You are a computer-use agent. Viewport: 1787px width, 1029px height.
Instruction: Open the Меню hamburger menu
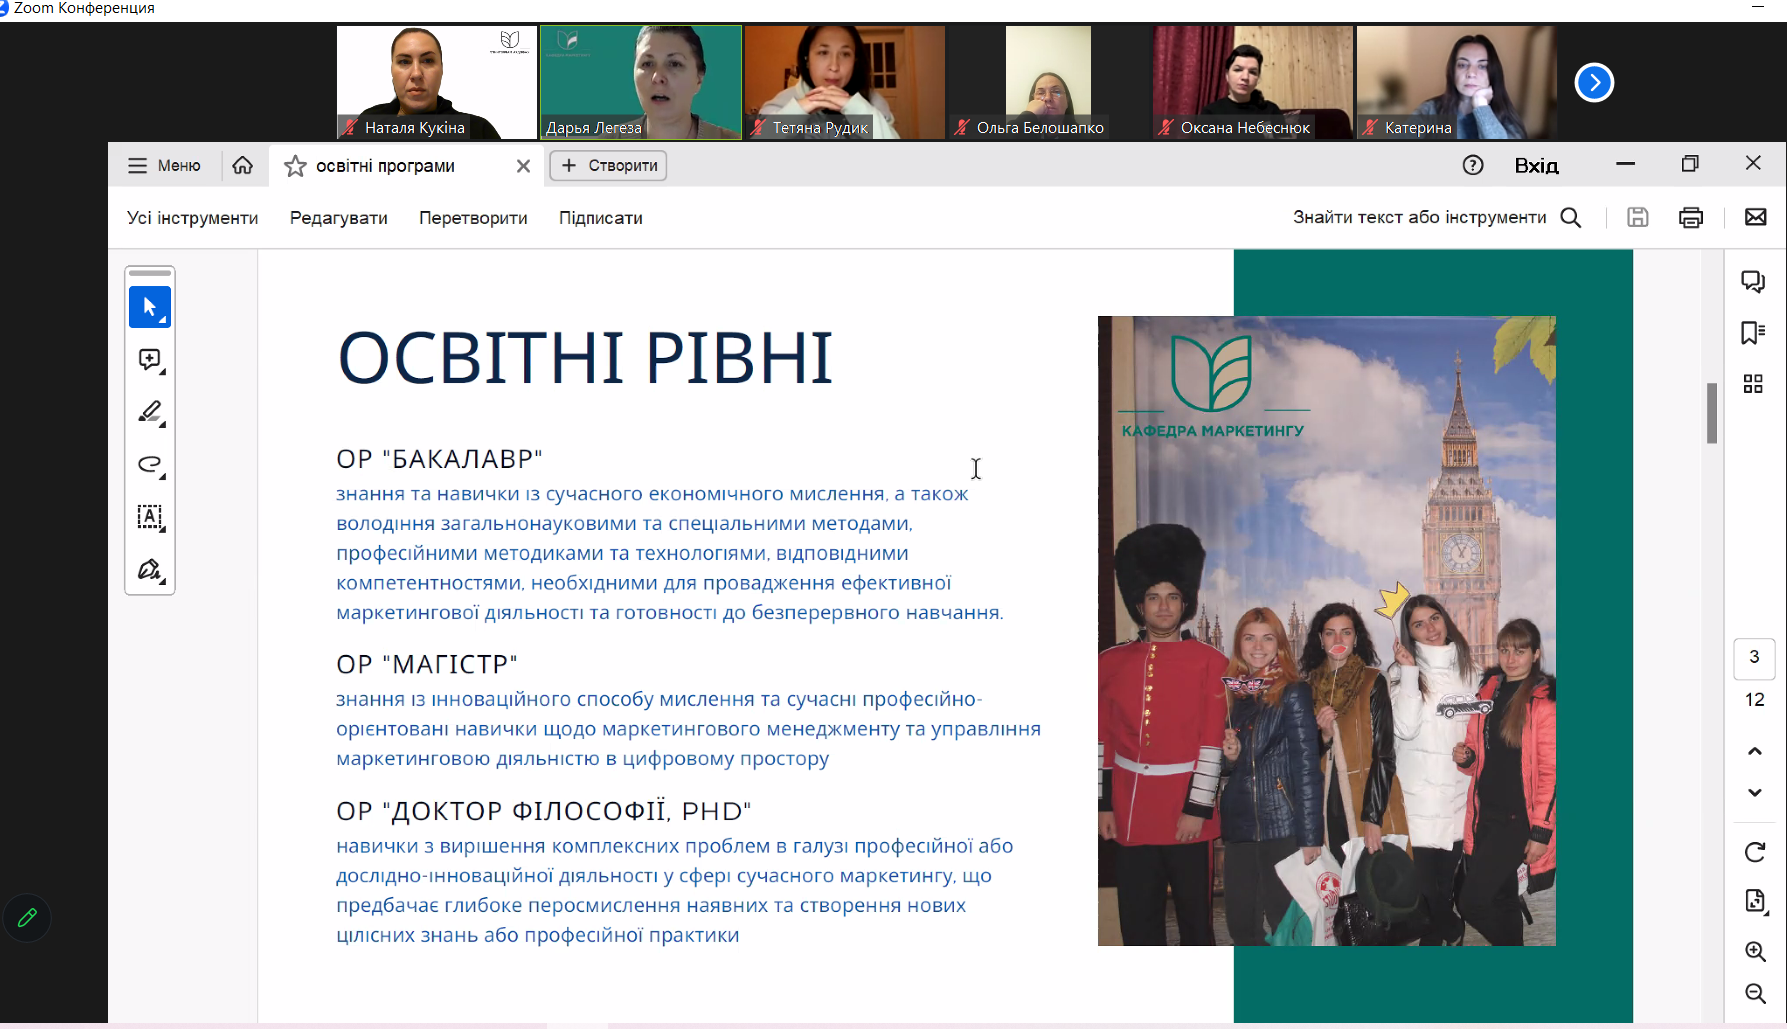click(164, 166)
